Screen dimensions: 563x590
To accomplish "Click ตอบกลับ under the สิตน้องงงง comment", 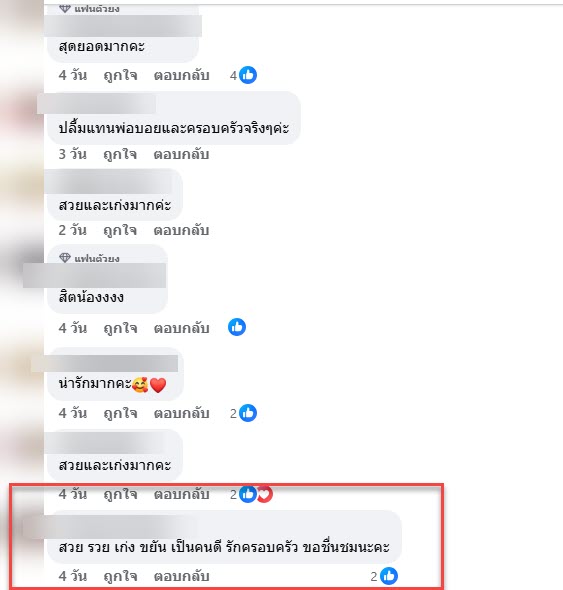I will coord(181,328).
